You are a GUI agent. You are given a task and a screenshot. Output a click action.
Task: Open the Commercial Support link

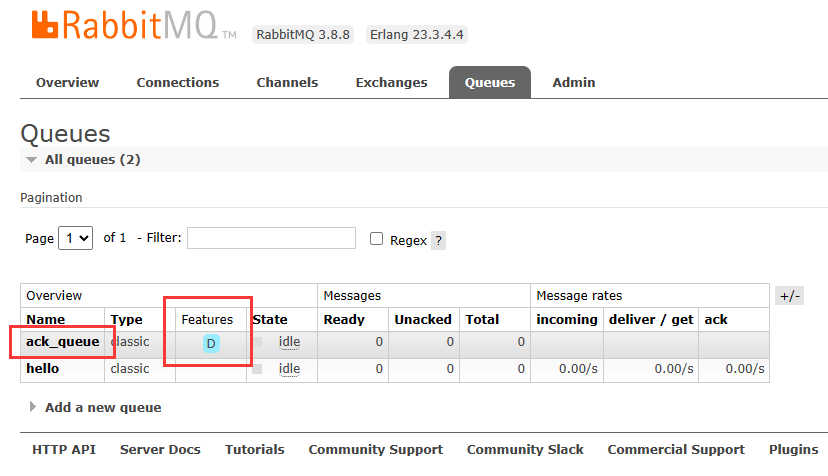[676, 450]
